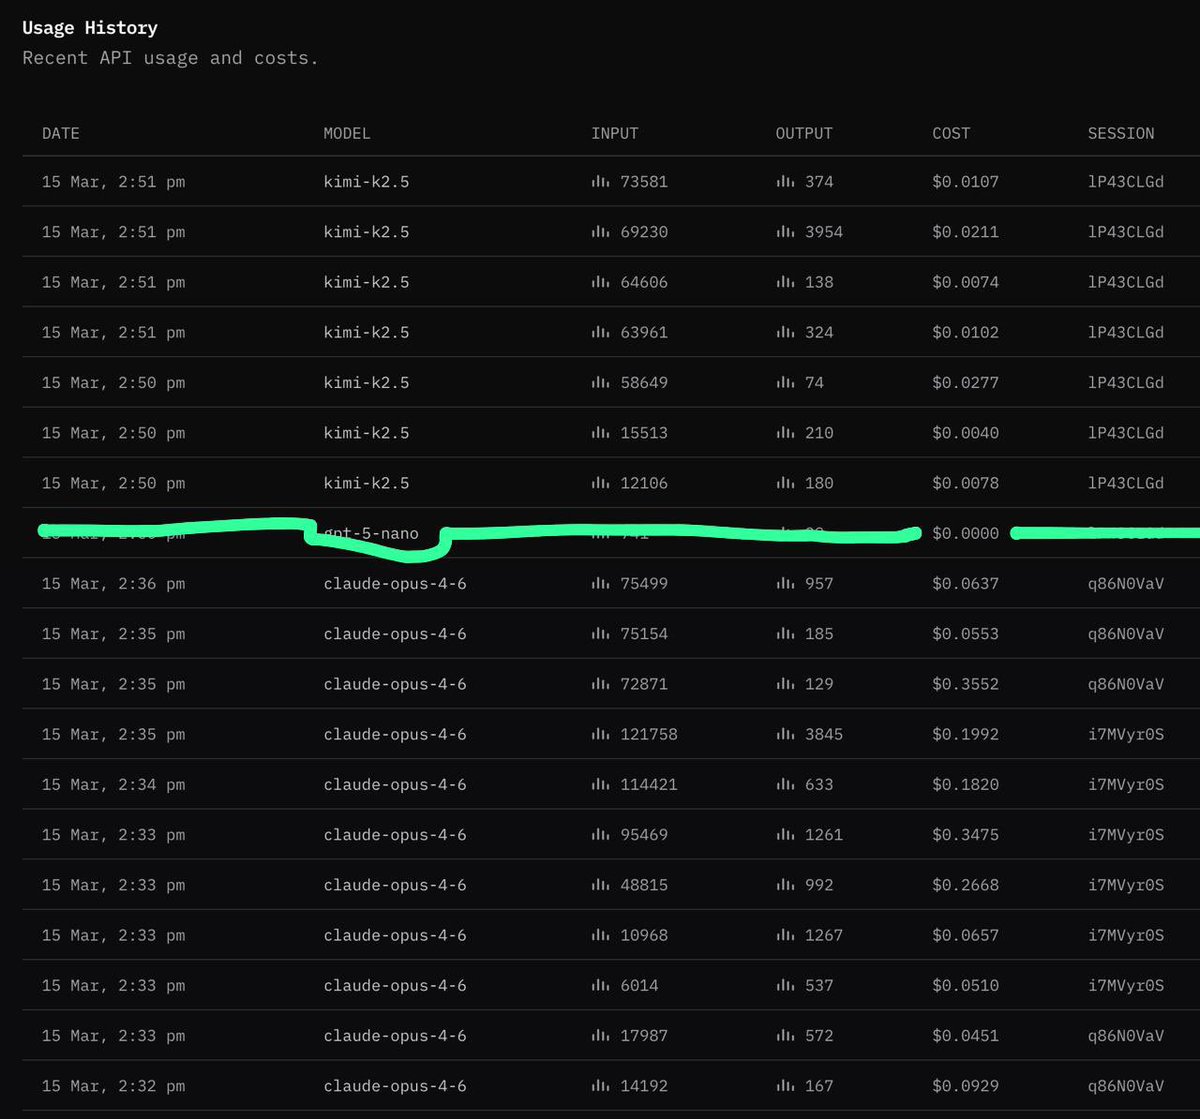Viewport: 1200px width, 1119px height.
Task: Click date 15 Mar, 2:36 pm
Action: [114, 583]
